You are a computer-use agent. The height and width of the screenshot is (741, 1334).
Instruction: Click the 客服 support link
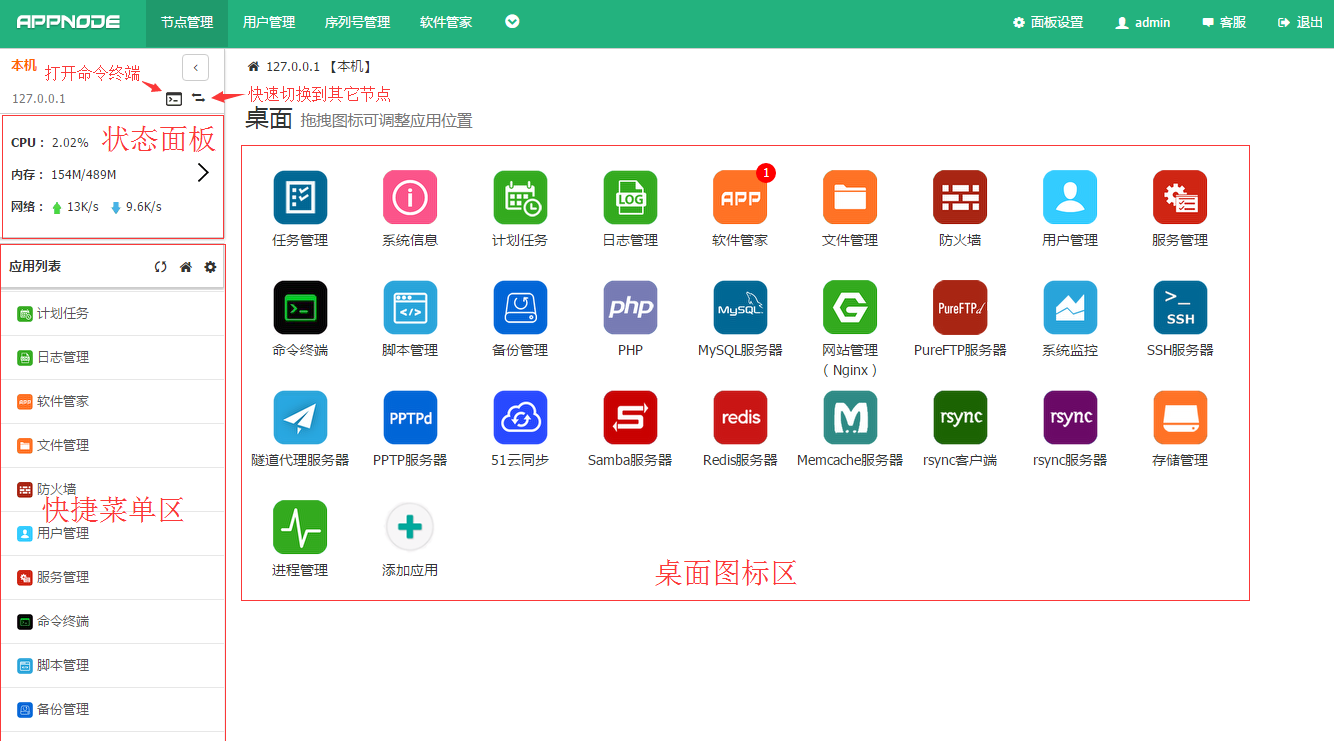pyautogui.click(x=1224, y=22)
